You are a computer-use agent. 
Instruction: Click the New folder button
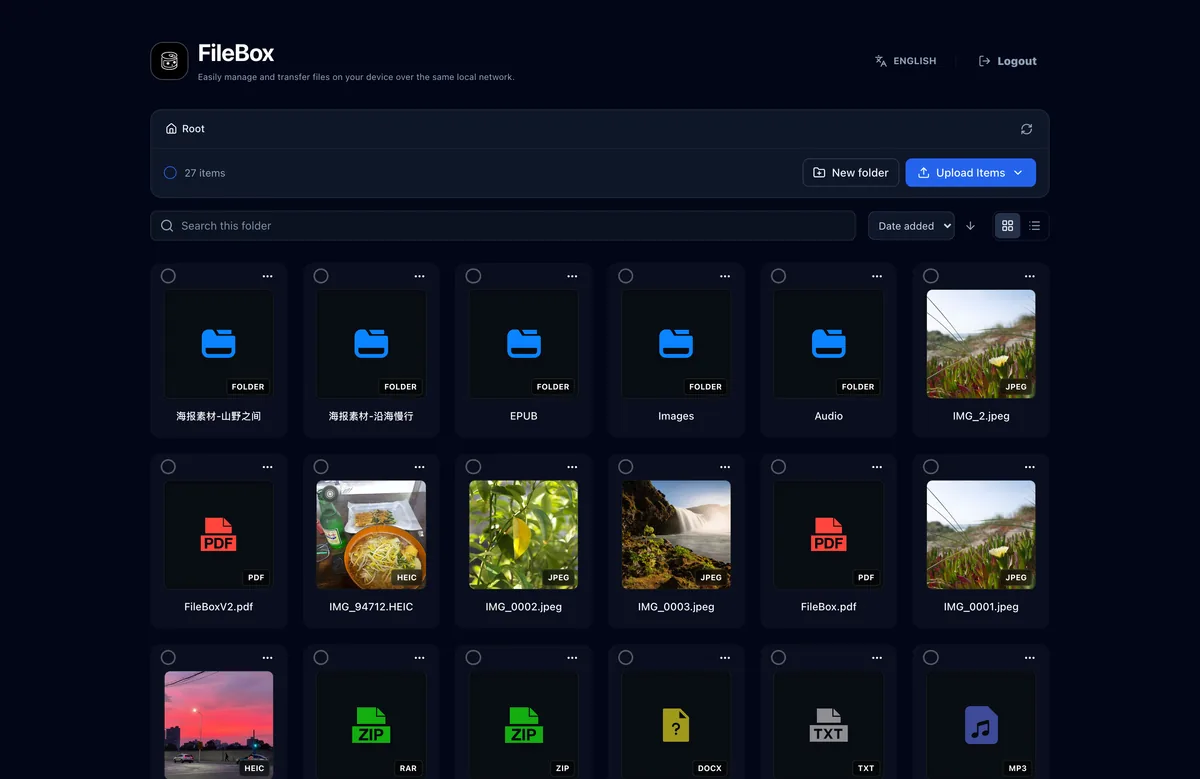(x=851, y=173)
